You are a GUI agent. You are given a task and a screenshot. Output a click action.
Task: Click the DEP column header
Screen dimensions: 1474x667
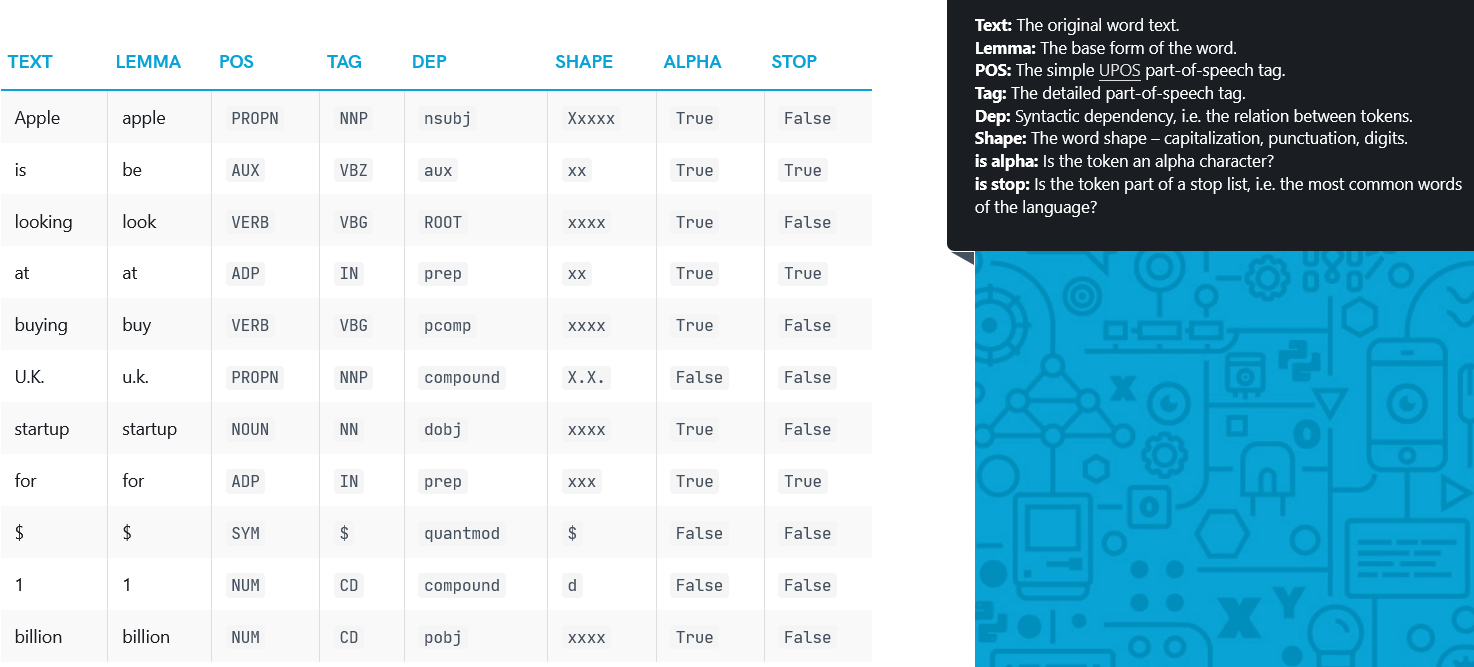(429, 62)
